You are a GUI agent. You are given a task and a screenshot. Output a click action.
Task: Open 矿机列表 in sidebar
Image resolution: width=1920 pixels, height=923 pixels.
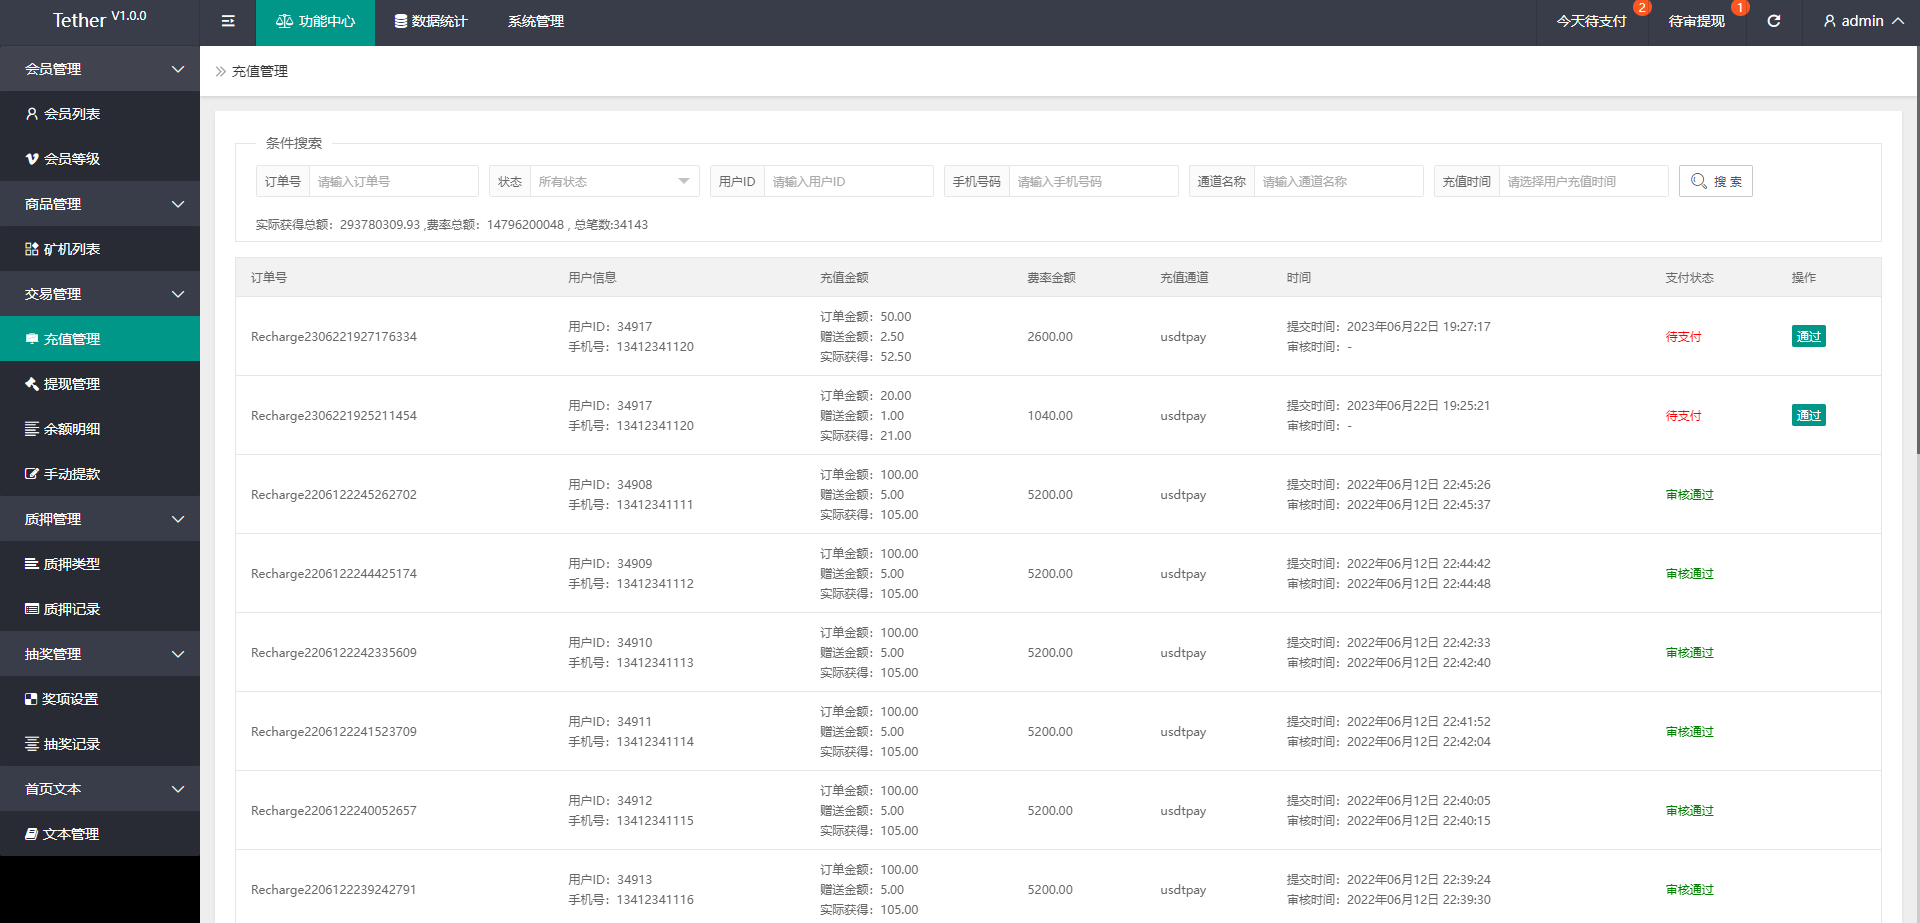(x=100, y=249)
